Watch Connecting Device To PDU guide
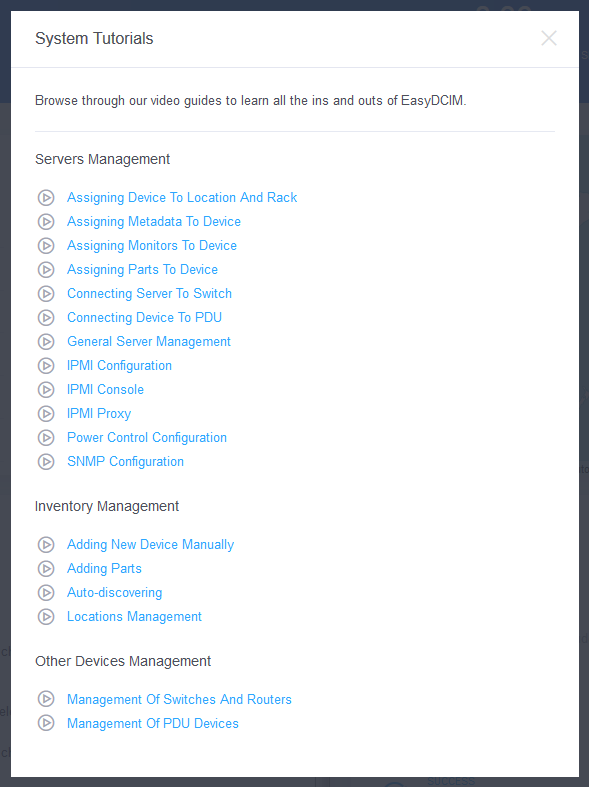The width and height of the screenshot is (589, 787). [144, 317]
